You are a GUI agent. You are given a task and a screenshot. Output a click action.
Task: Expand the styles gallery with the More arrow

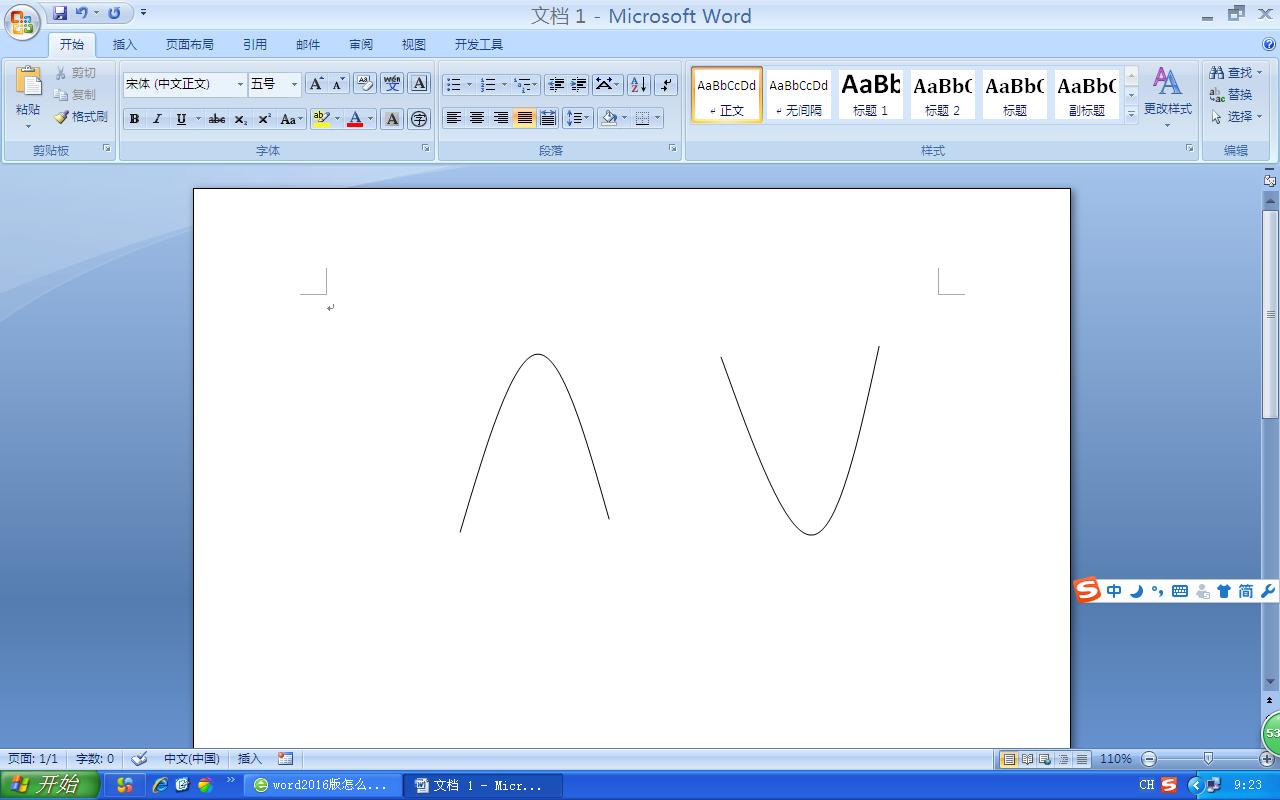click(1131, 113)
